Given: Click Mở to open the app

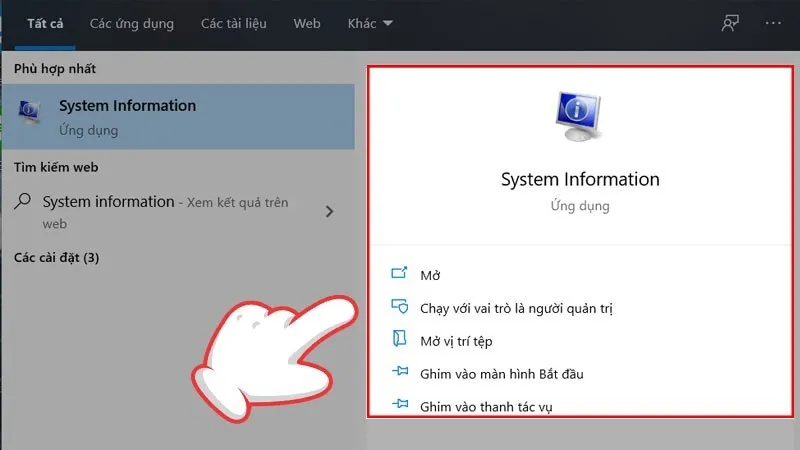Looking at the screenshot, I should (430, 276).
